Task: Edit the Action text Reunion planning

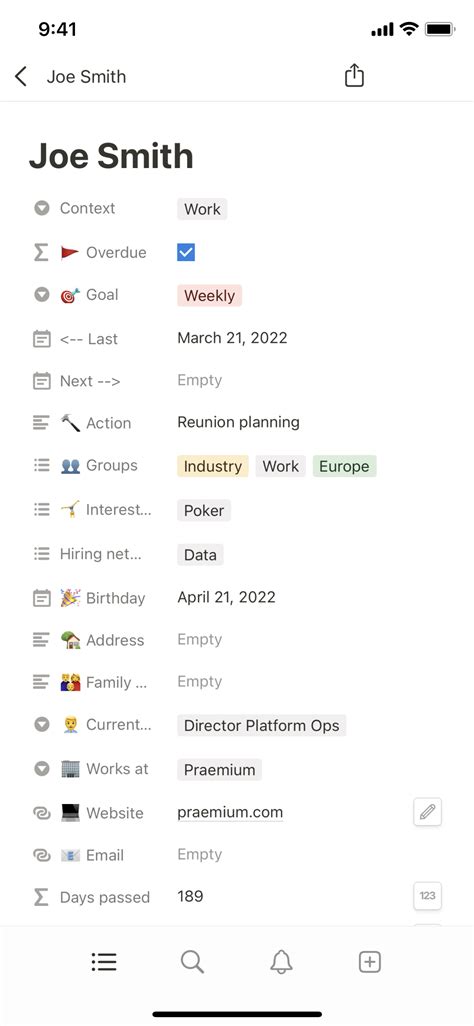Action: point(238,422)
